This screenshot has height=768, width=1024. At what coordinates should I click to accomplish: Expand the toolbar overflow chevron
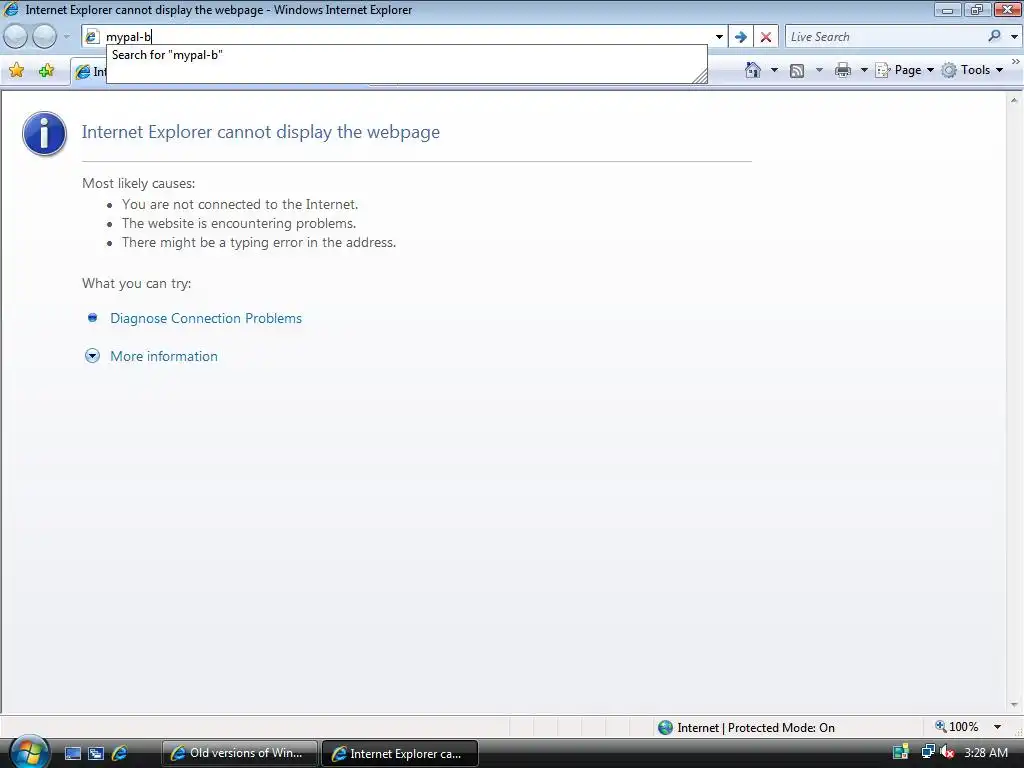point(1016,61)
